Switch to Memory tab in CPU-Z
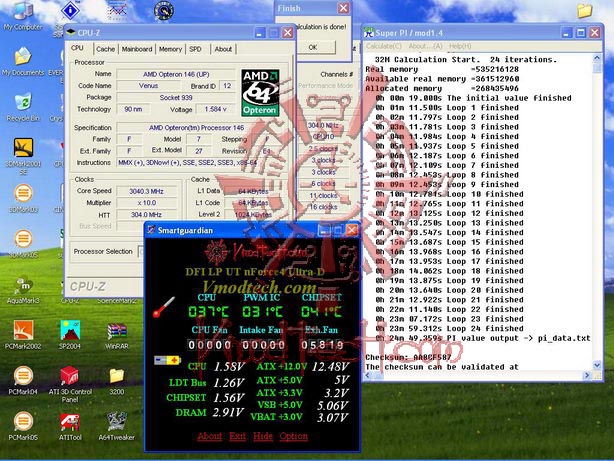 170,49
